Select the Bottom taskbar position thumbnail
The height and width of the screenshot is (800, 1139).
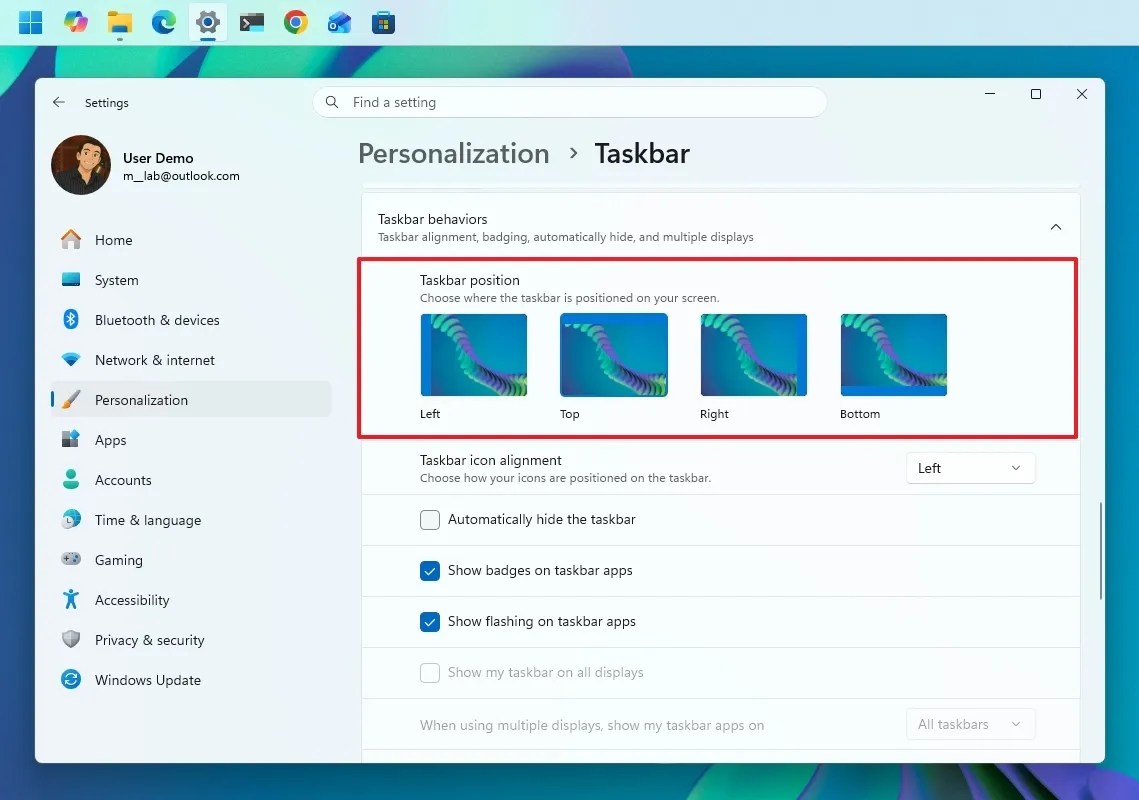tap(893, 355)
